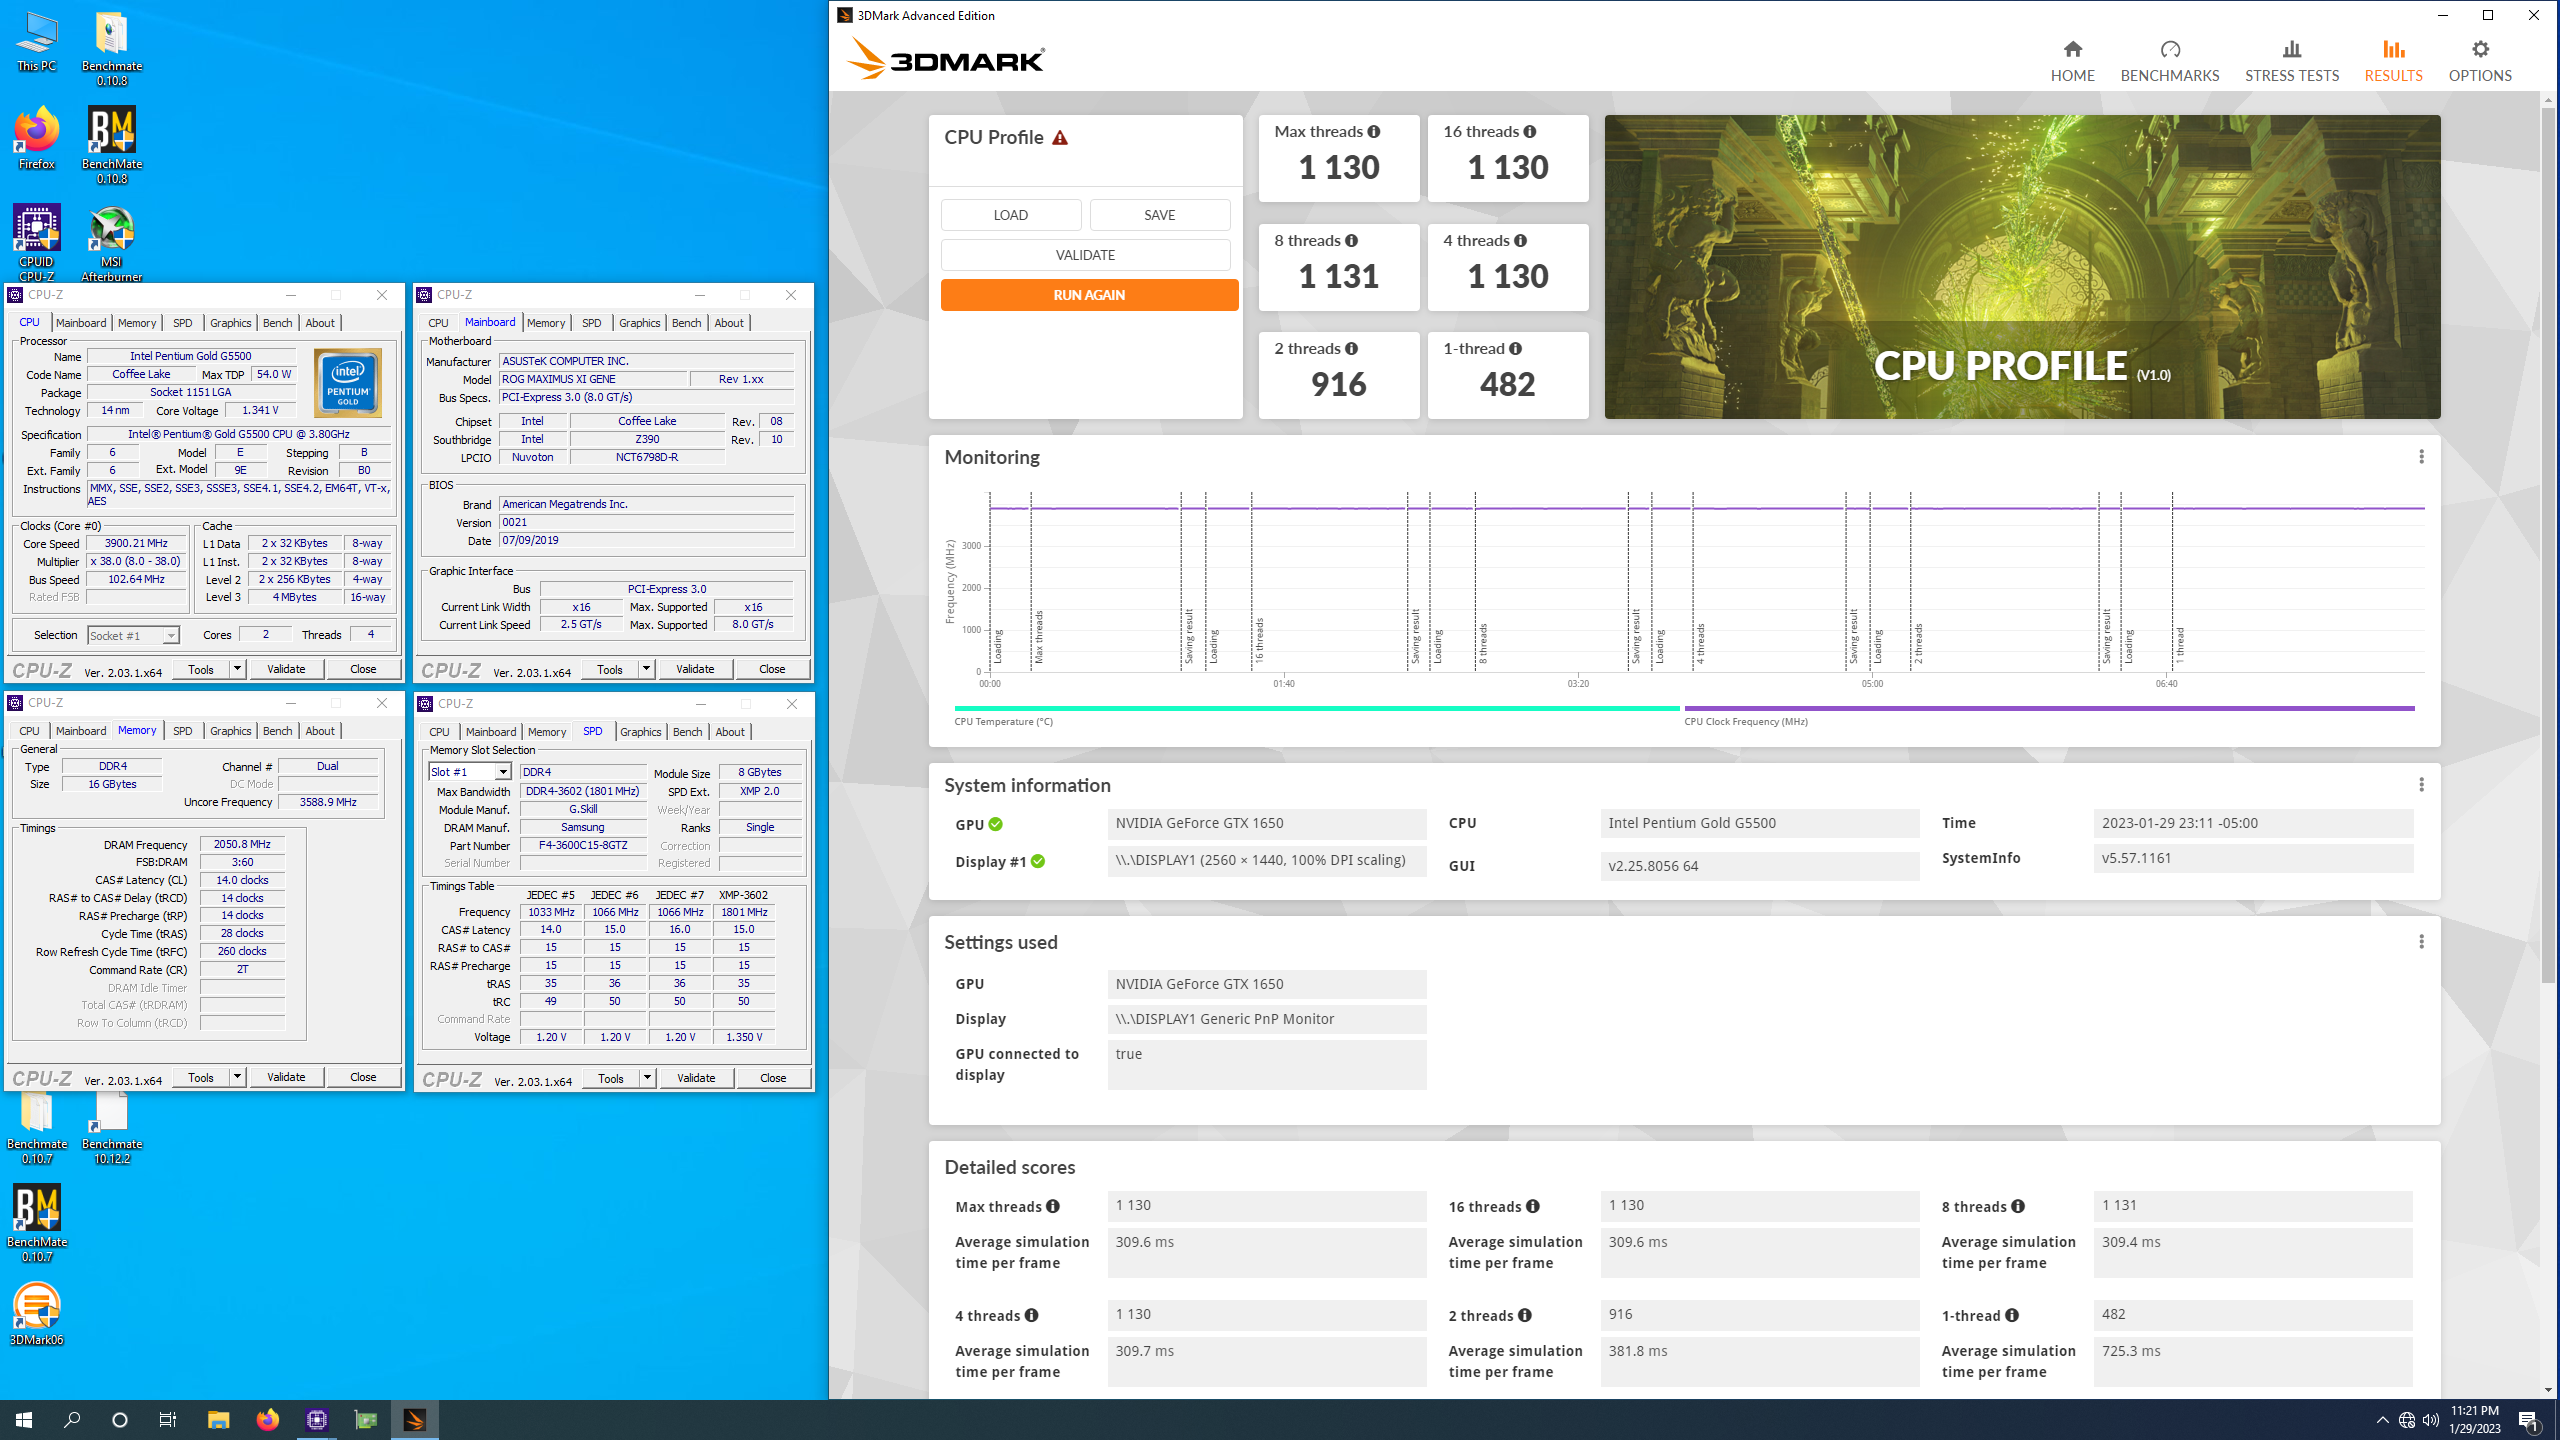Click the GPU name field in System information

coord(1266,824)
